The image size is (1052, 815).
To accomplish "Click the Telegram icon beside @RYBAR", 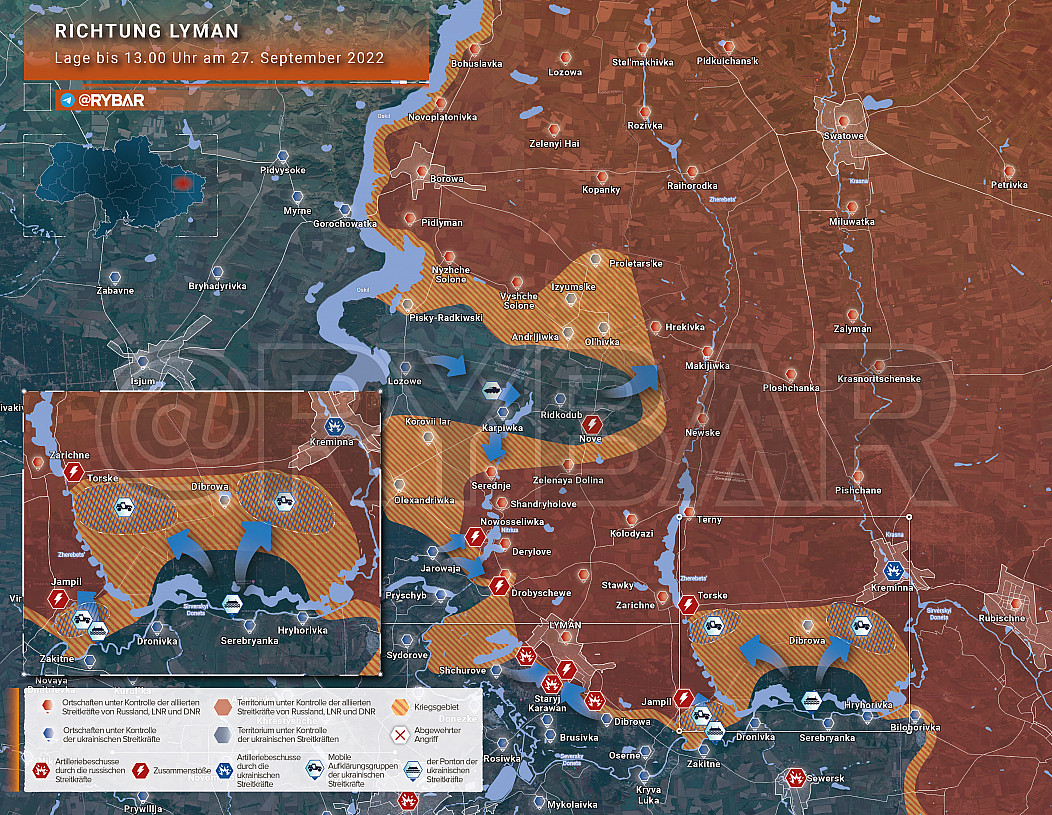I will [x=66, y=100].
